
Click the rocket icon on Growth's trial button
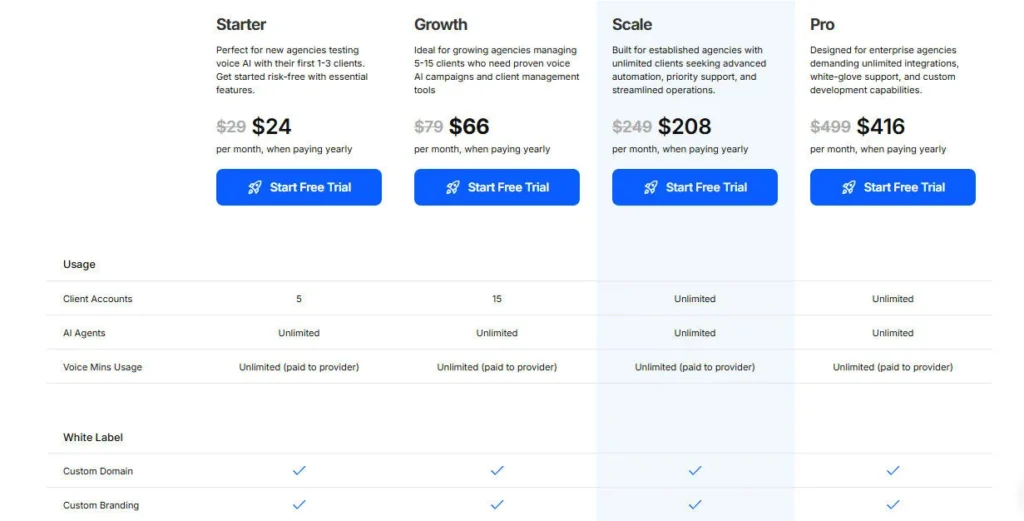pos(453,187)
